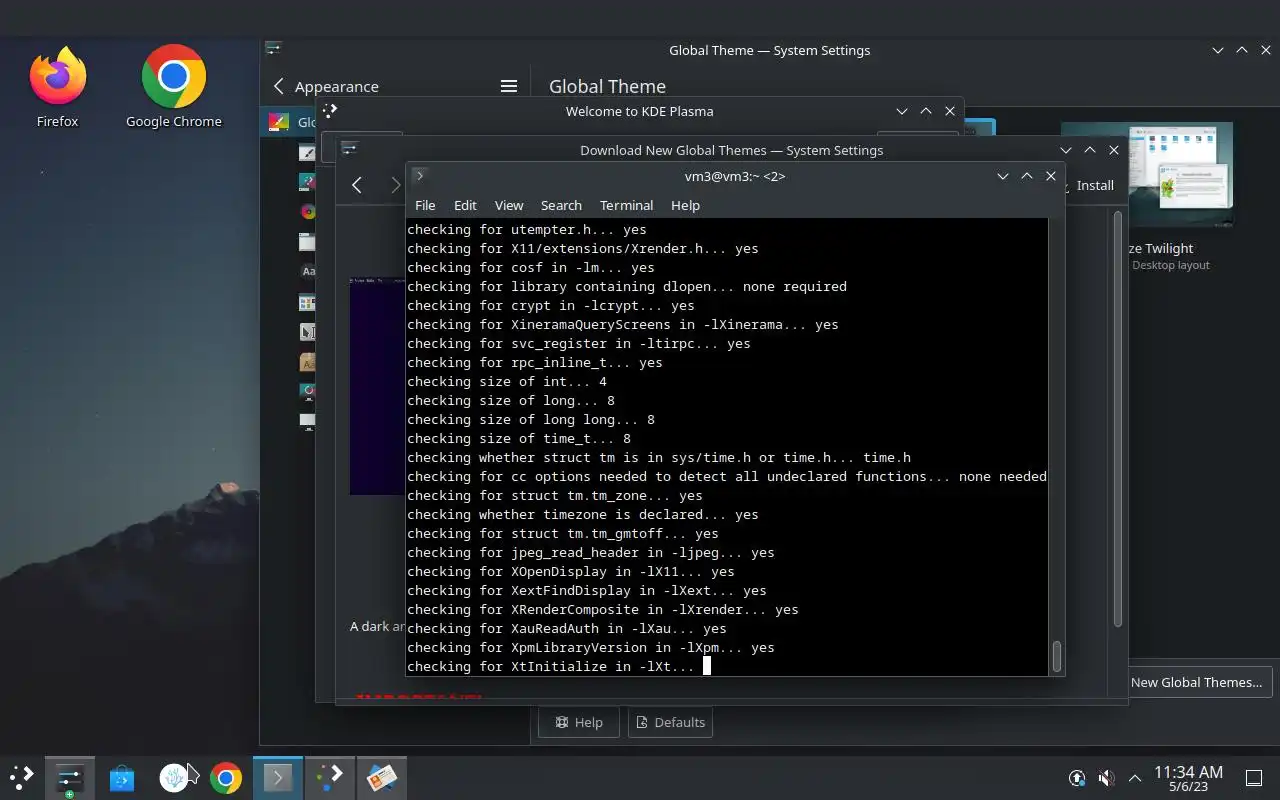This screenshot has width=1280, height=800.
Task: Select the Fonts 'Aa' icon in the Appearance sidebar
Action: 308,272
